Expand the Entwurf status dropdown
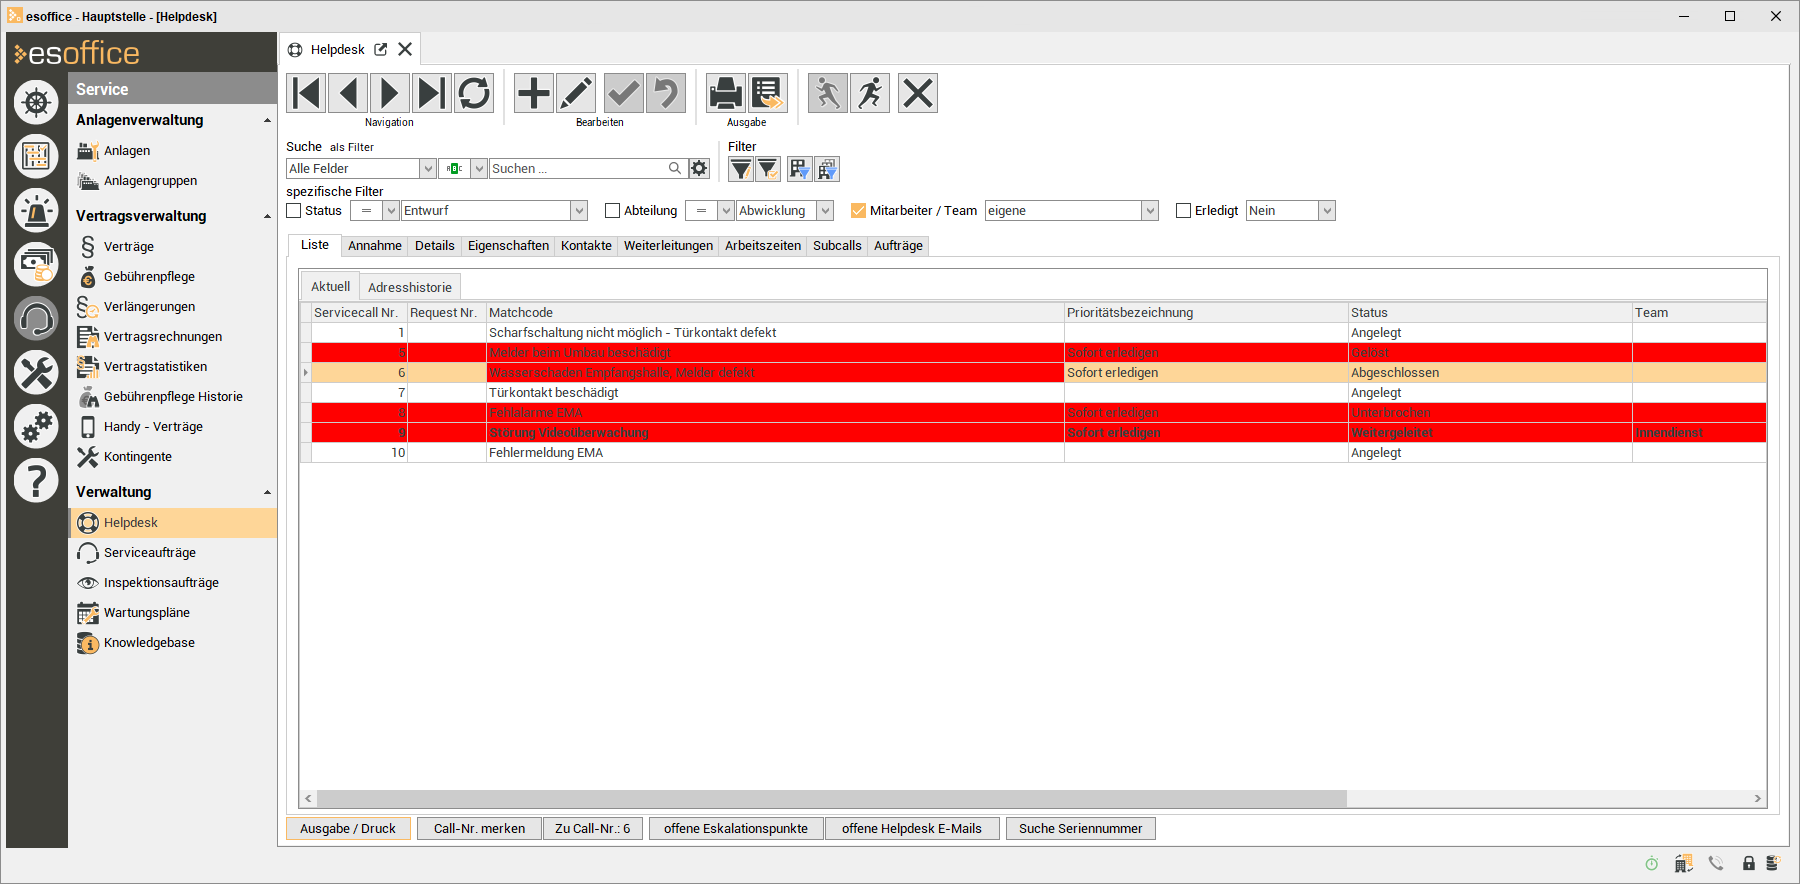The height and width of the screenshot is (884, 1800). (x=579, y=211)
